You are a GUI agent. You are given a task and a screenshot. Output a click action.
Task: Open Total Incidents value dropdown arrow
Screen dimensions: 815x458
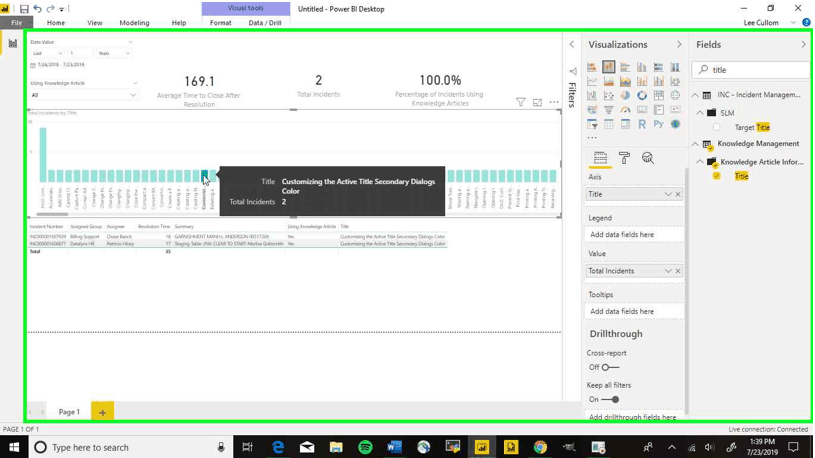click(668, 271)
